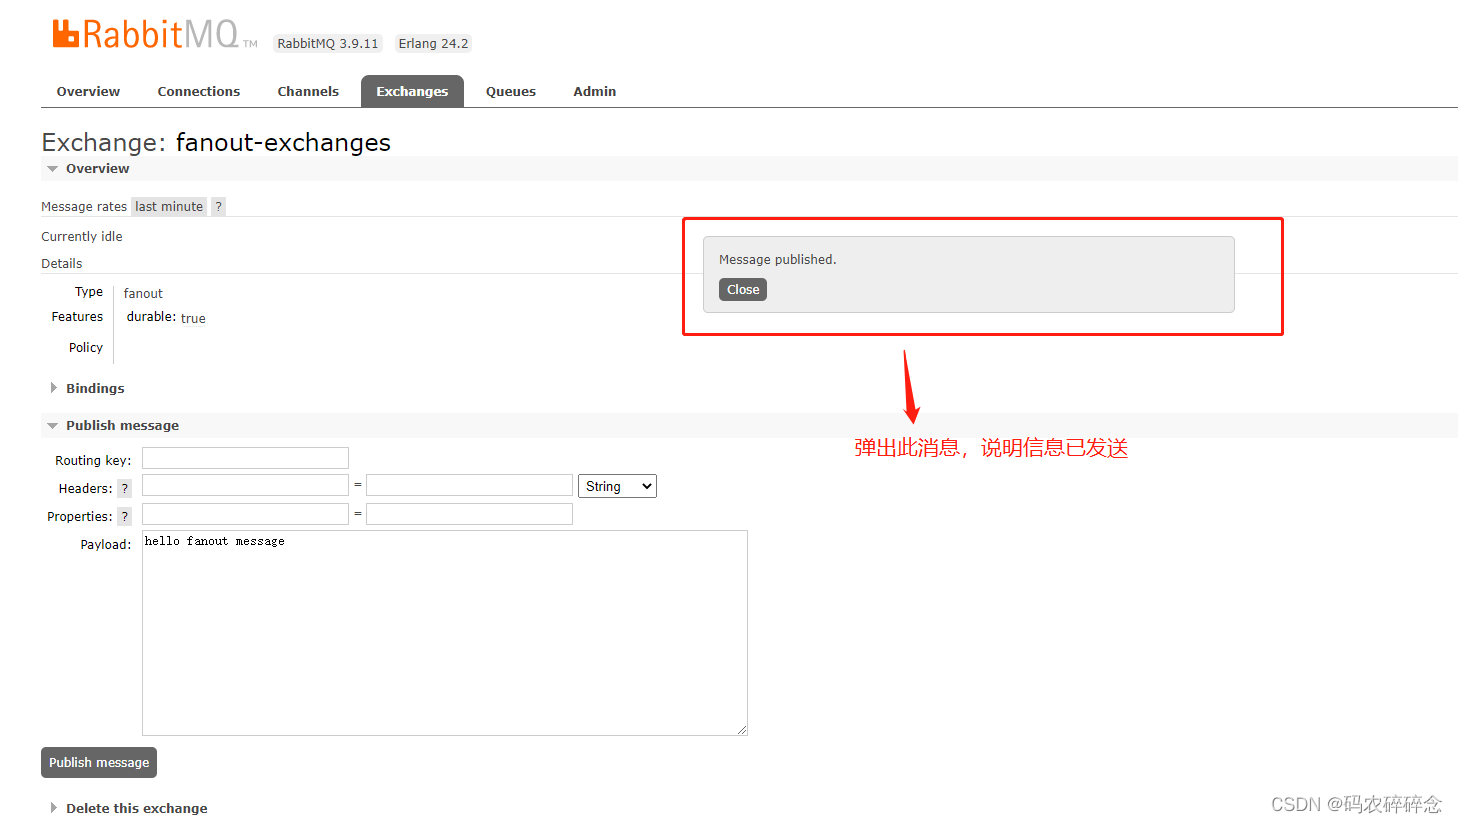Viewport: 1458px width, 823px height.
Task: Change the last minute message rates range
Action: [x=169, y=206]
